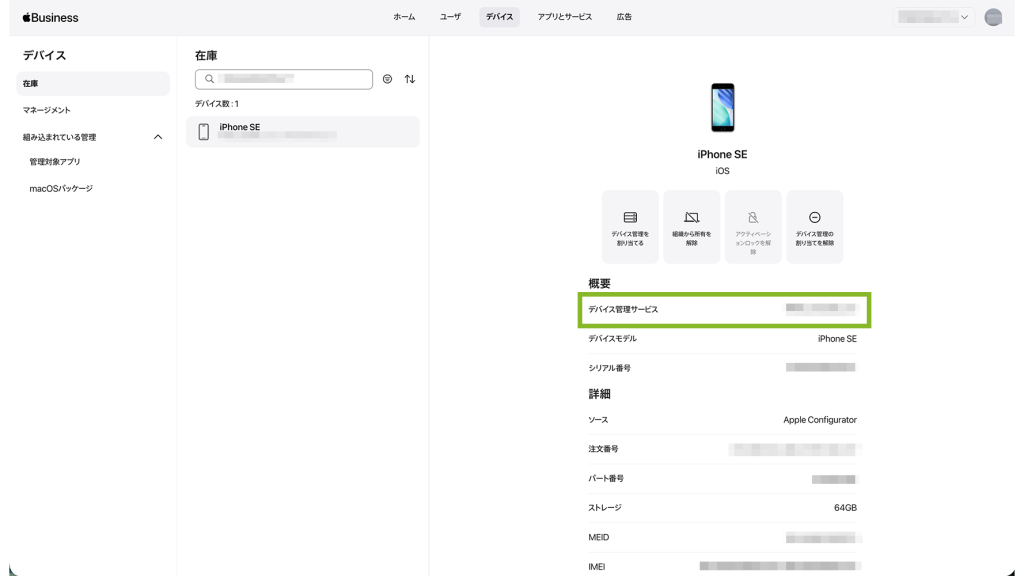Select マネージメント in the sidebar
1024x576 pixels.
(47, 110)
